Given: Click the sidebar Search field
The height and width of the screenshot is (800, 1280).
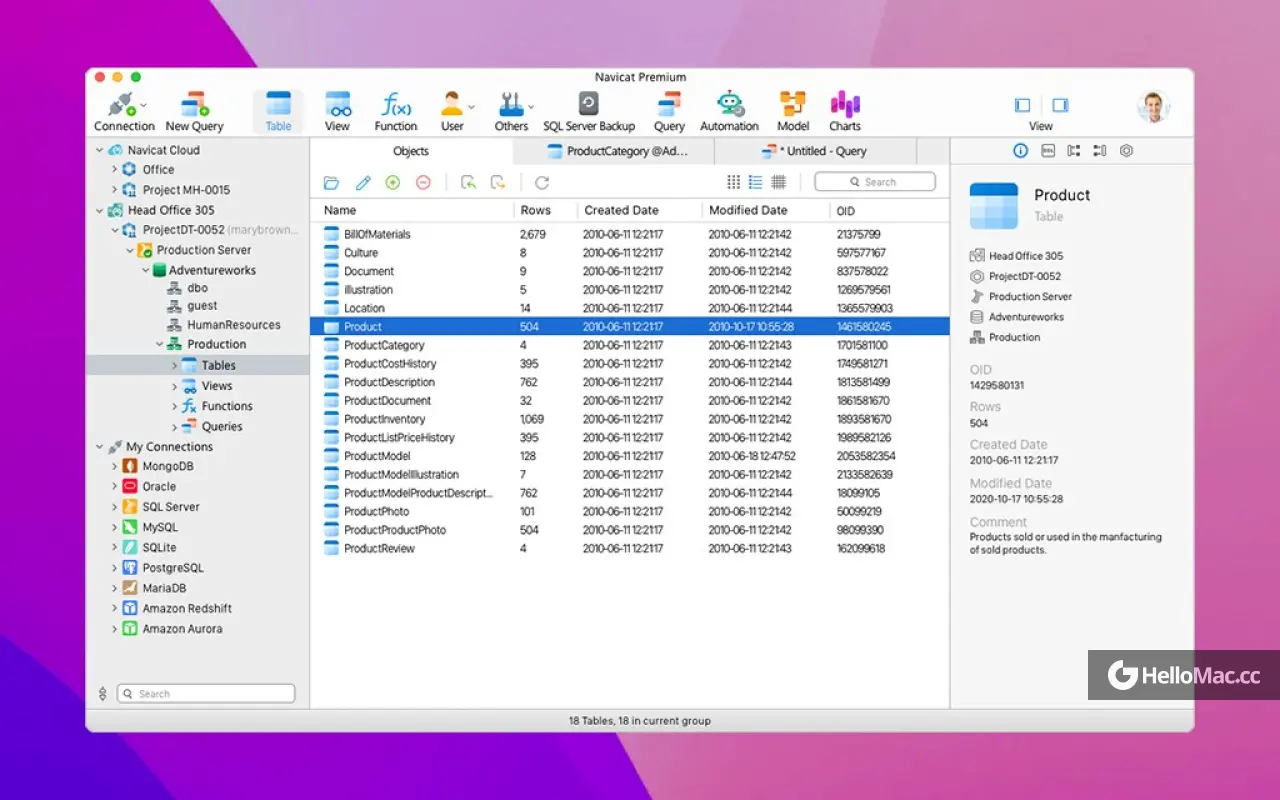Looking at the screenshot, I should [x=206, y=694].
